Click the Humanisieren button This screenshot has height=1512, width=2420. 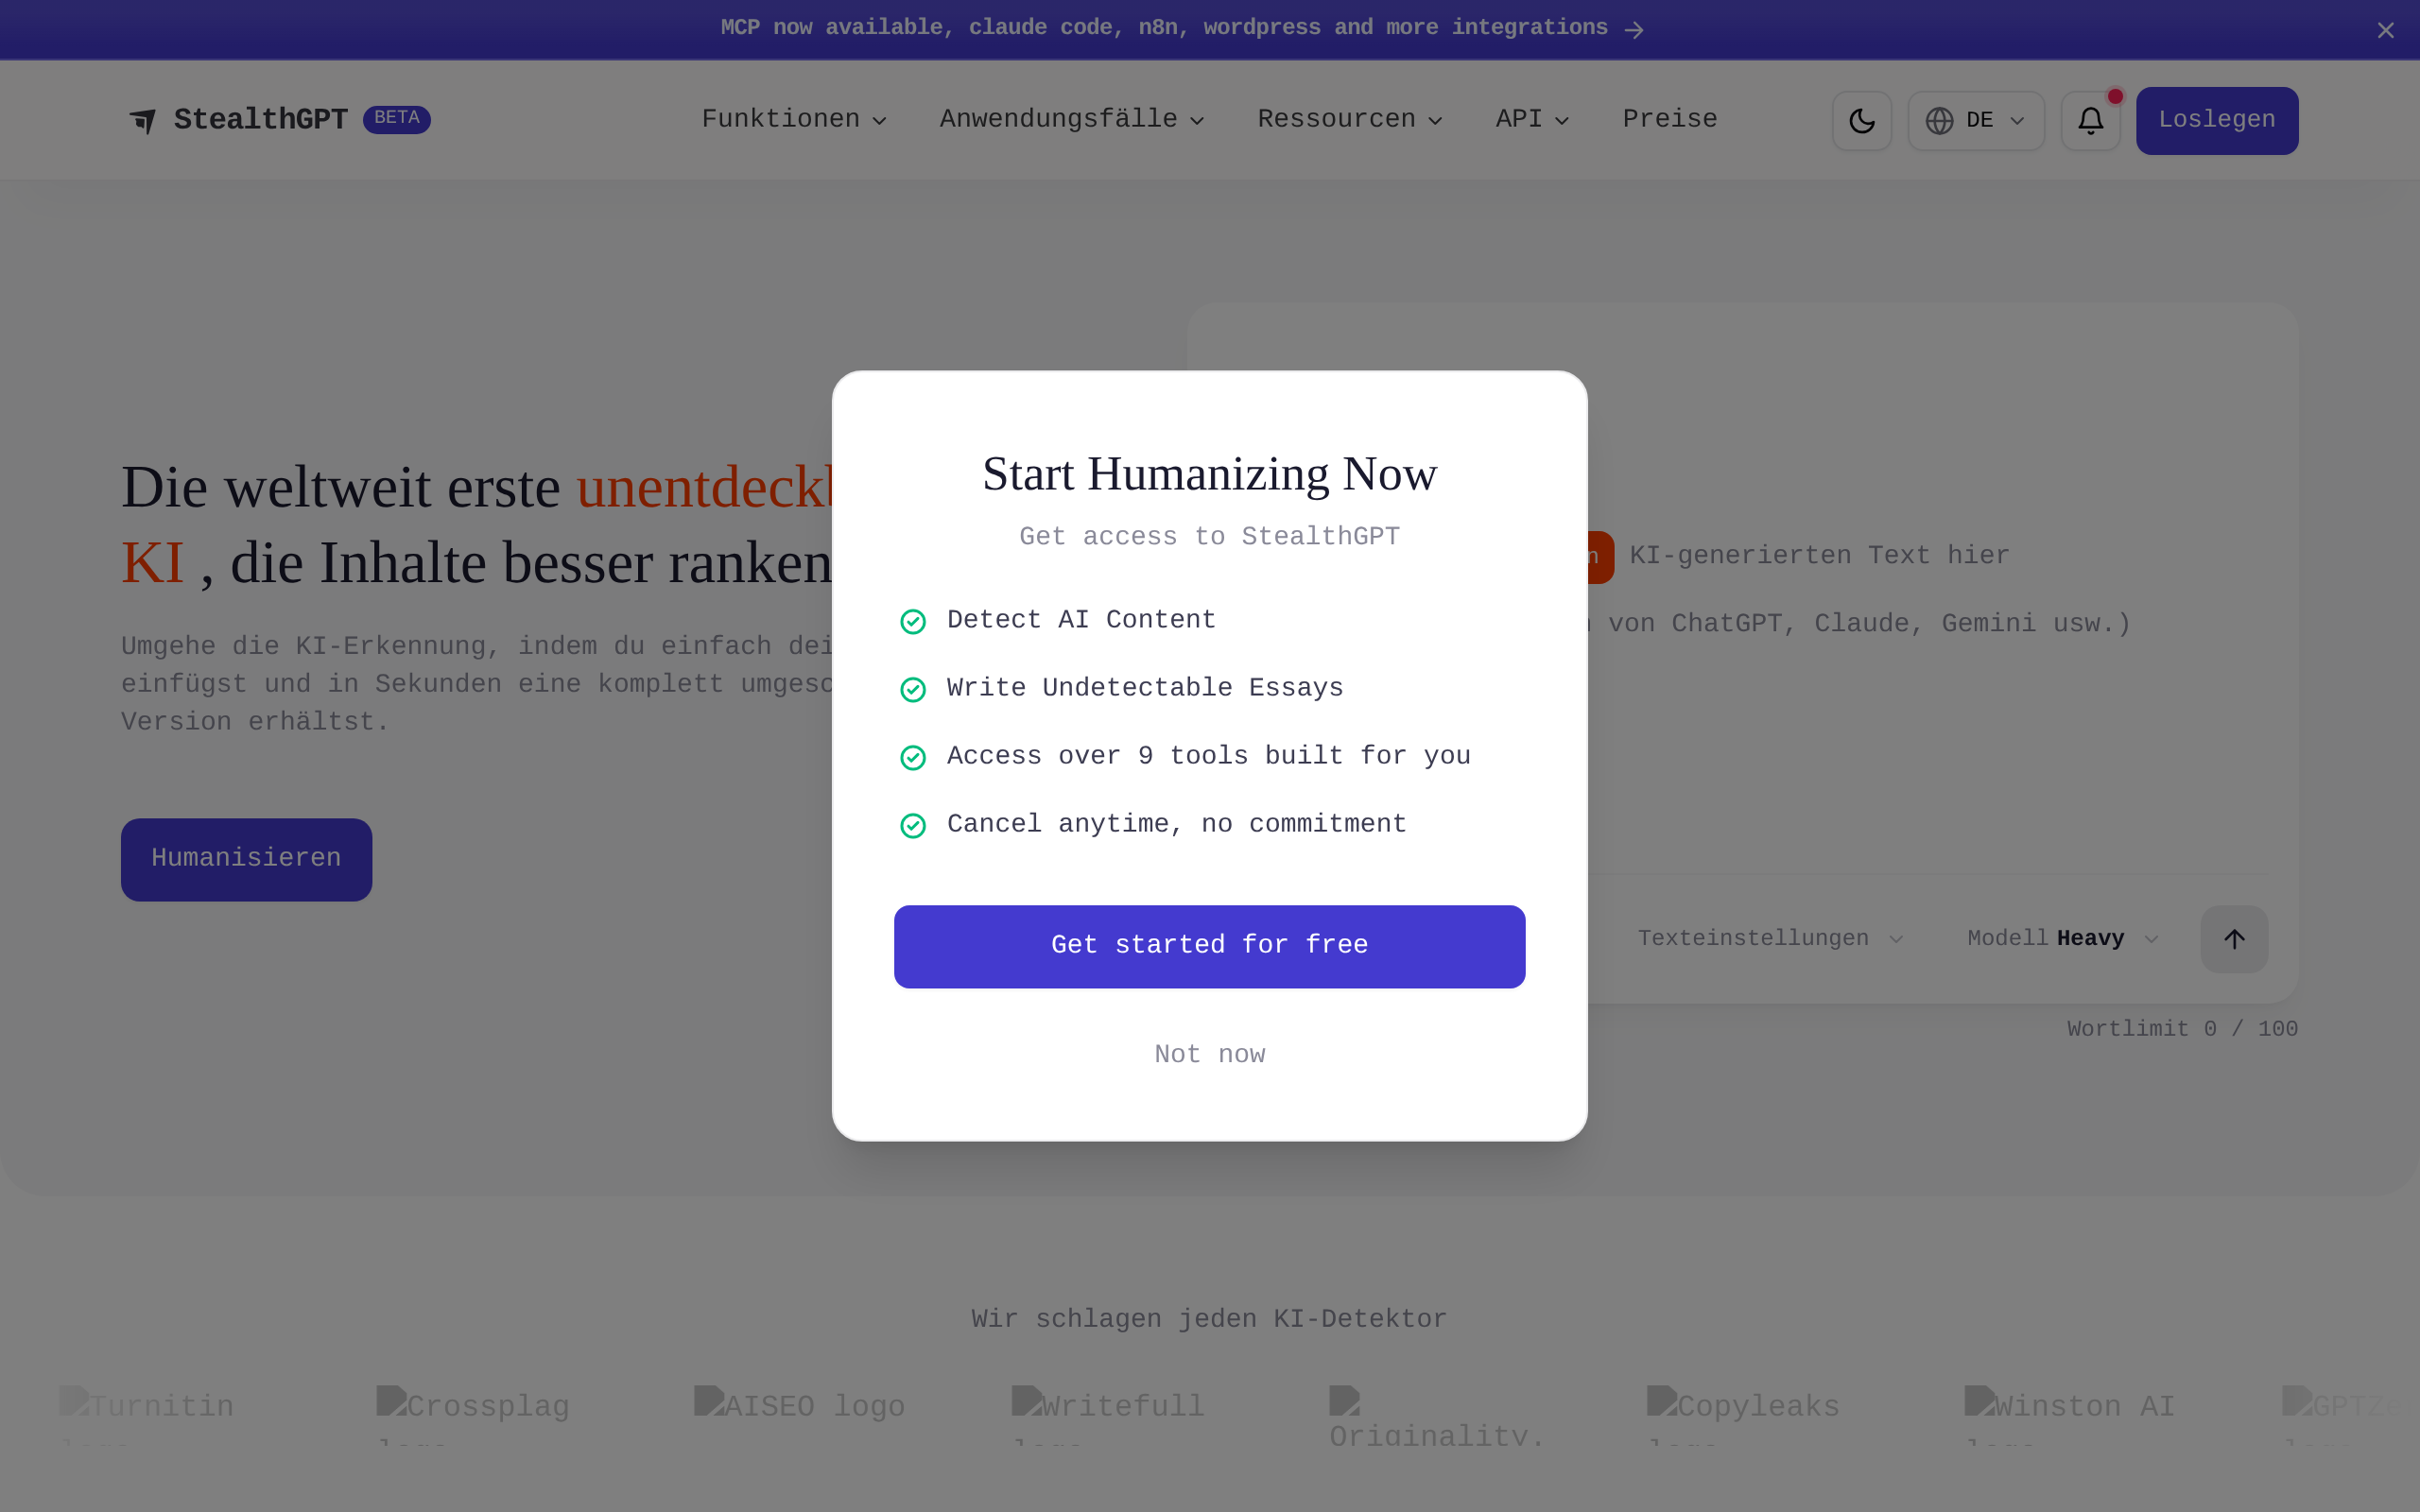point(246,859)
